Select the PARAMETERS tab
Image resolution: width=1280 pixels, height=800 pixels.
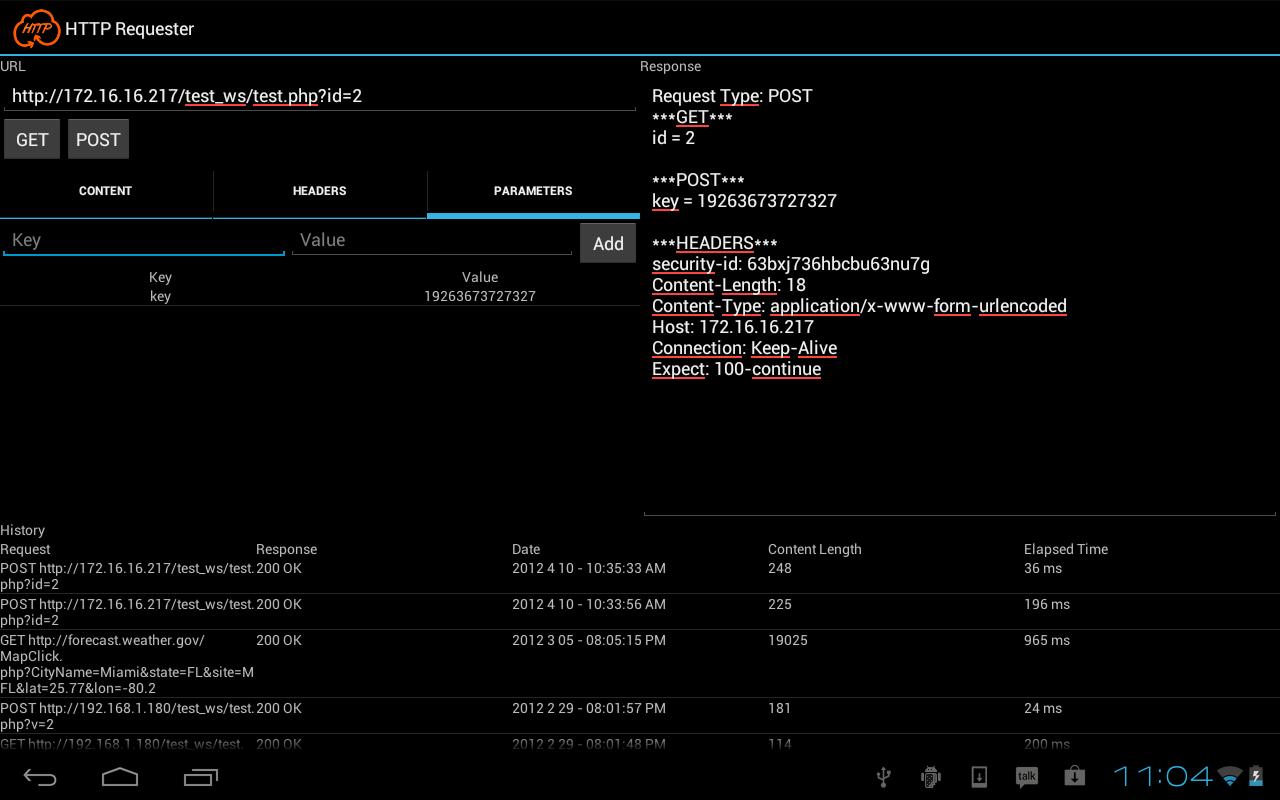[533, 191]
